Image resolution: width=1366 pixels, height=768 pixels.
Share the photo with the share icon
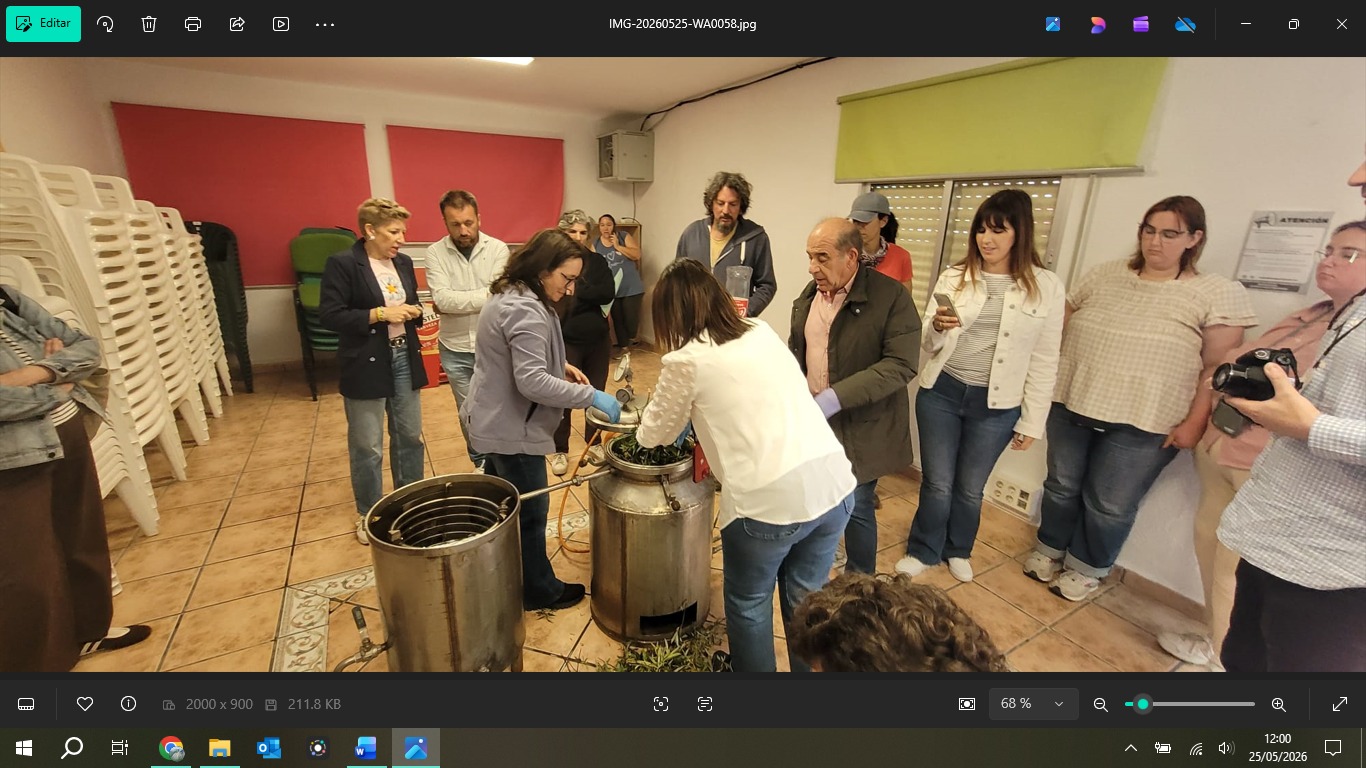pyautogui.click(x=237, y=24)
